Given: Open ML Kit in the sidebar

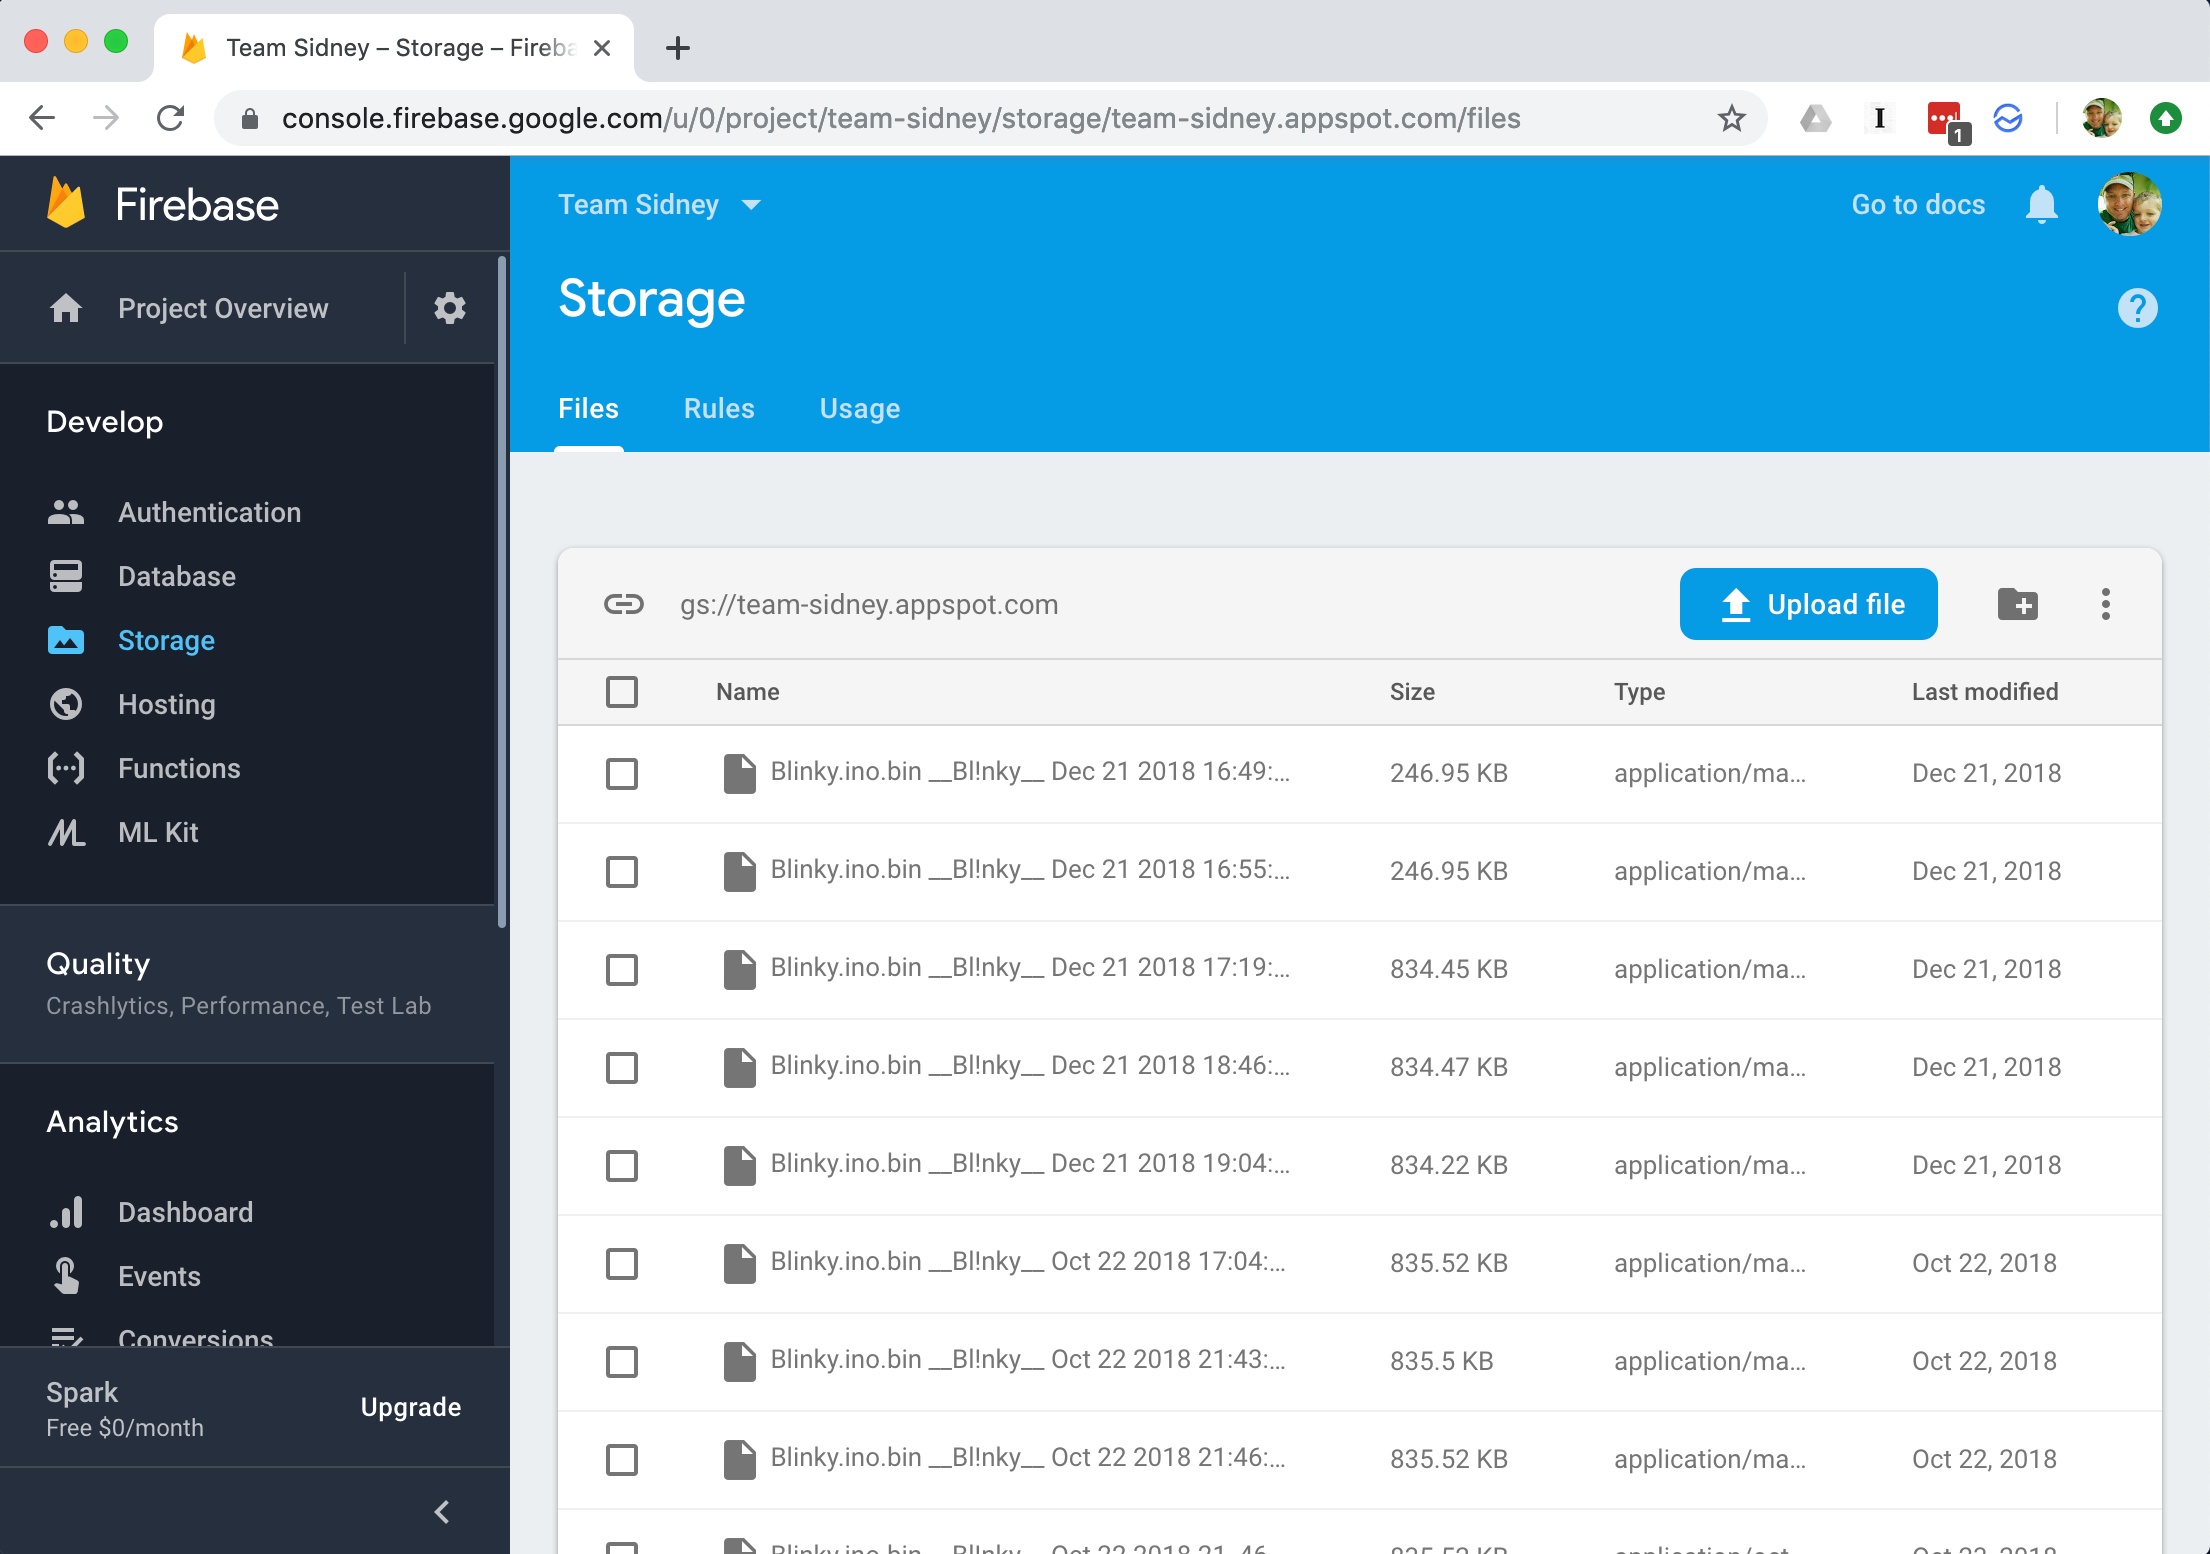Looking at the screenshot, I should 157,832.
